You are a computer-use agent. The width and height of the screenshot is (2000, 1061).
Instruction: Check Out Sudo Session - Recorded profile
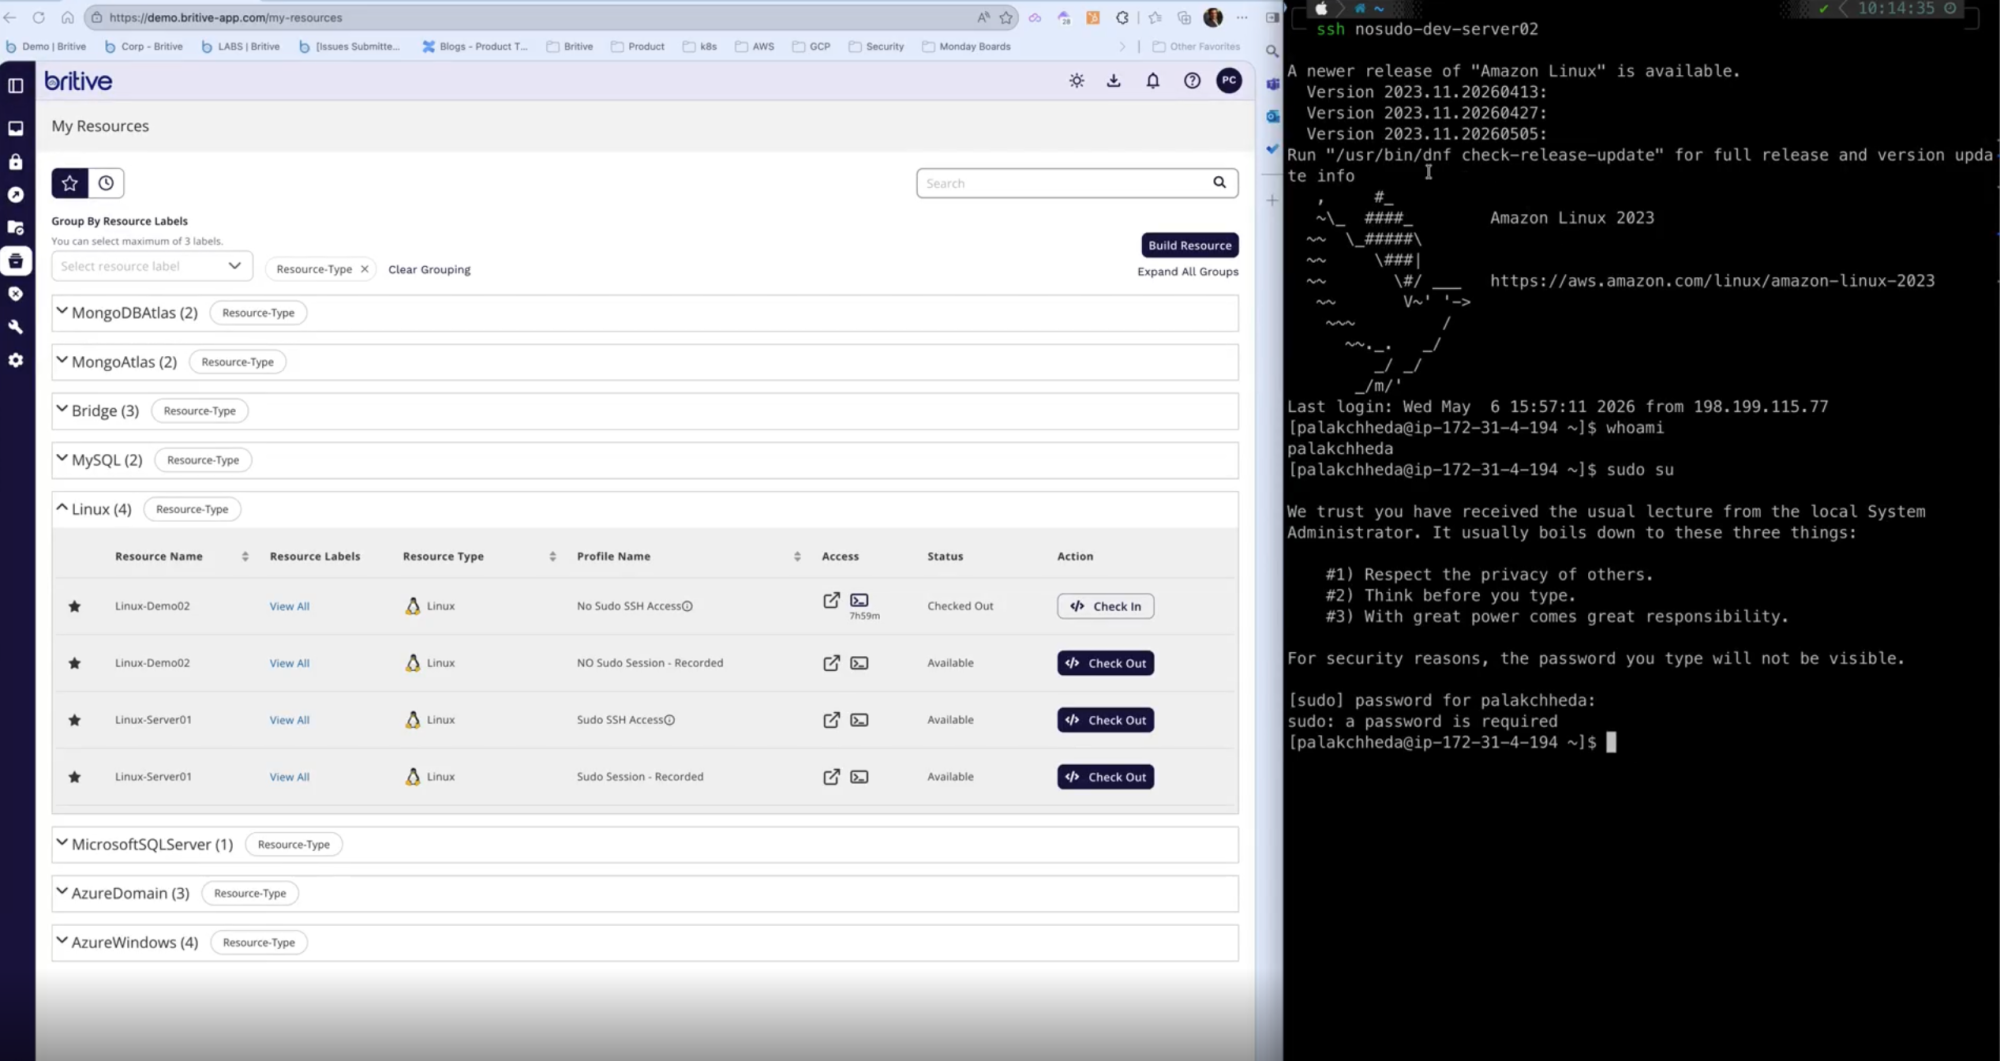[x=1105, y=777]
